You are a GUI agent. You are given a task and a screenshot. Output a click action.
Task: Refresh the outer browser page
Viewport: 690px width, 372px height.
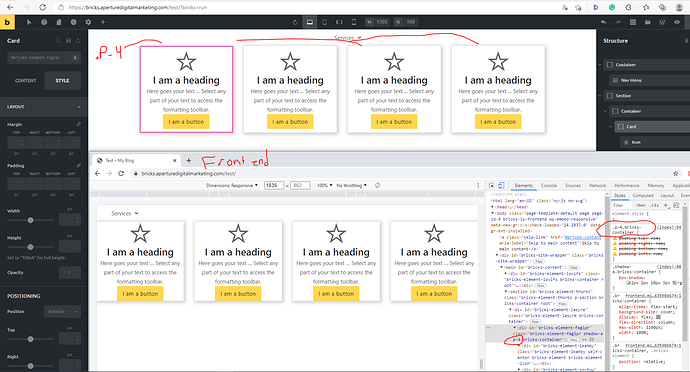click(43, 7)
